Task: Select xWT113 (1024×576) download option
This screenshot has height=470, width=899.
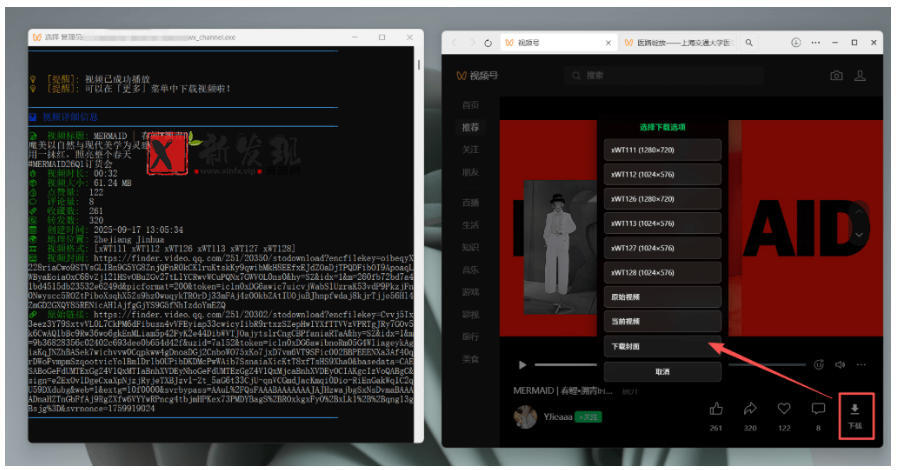Action: point(662,224)
